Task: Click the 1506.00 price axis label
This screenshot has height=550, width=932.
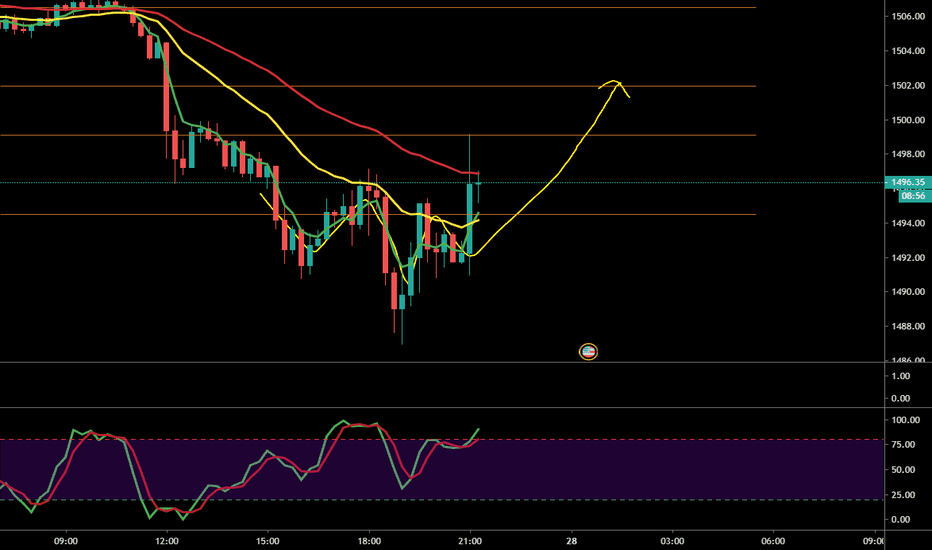Action: [908, 17]
